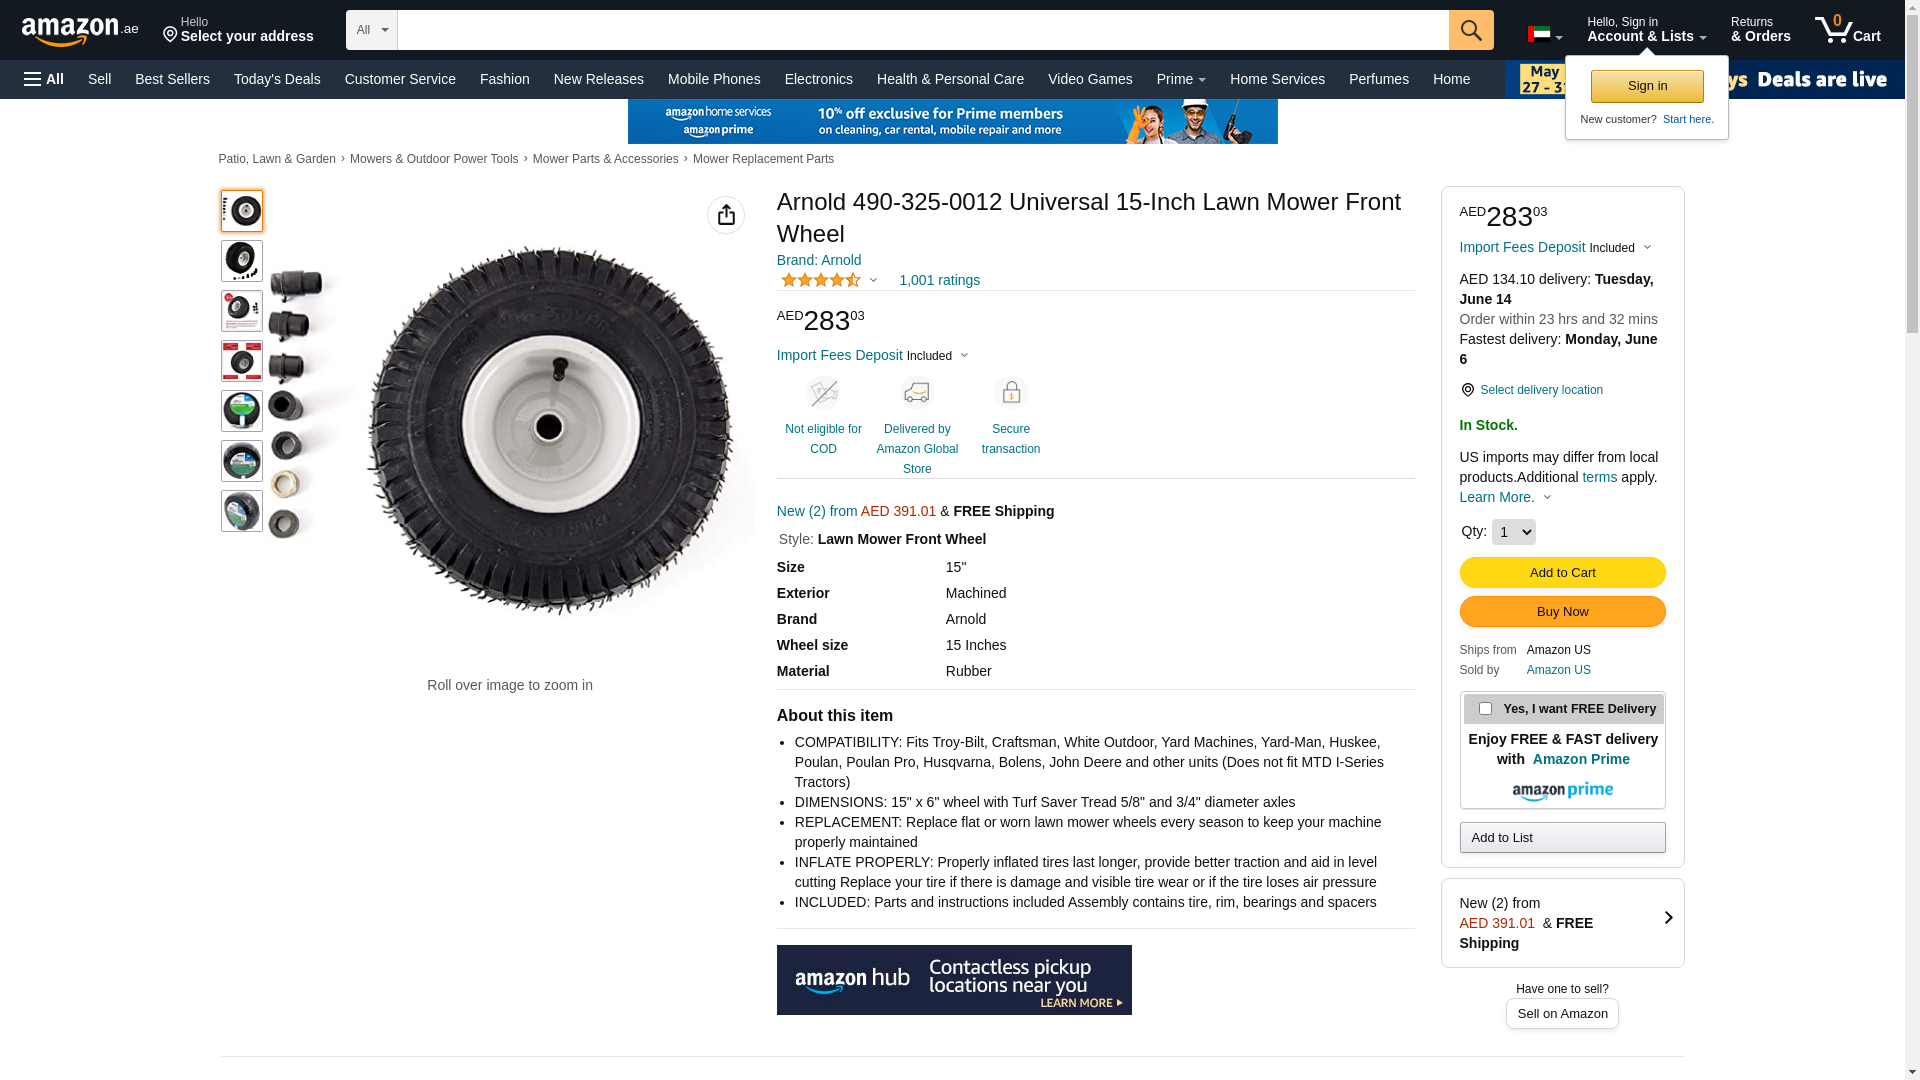Expand the star ratings popover arrow
This screenshot has height=1080, width=1920.
pos(873,281)
